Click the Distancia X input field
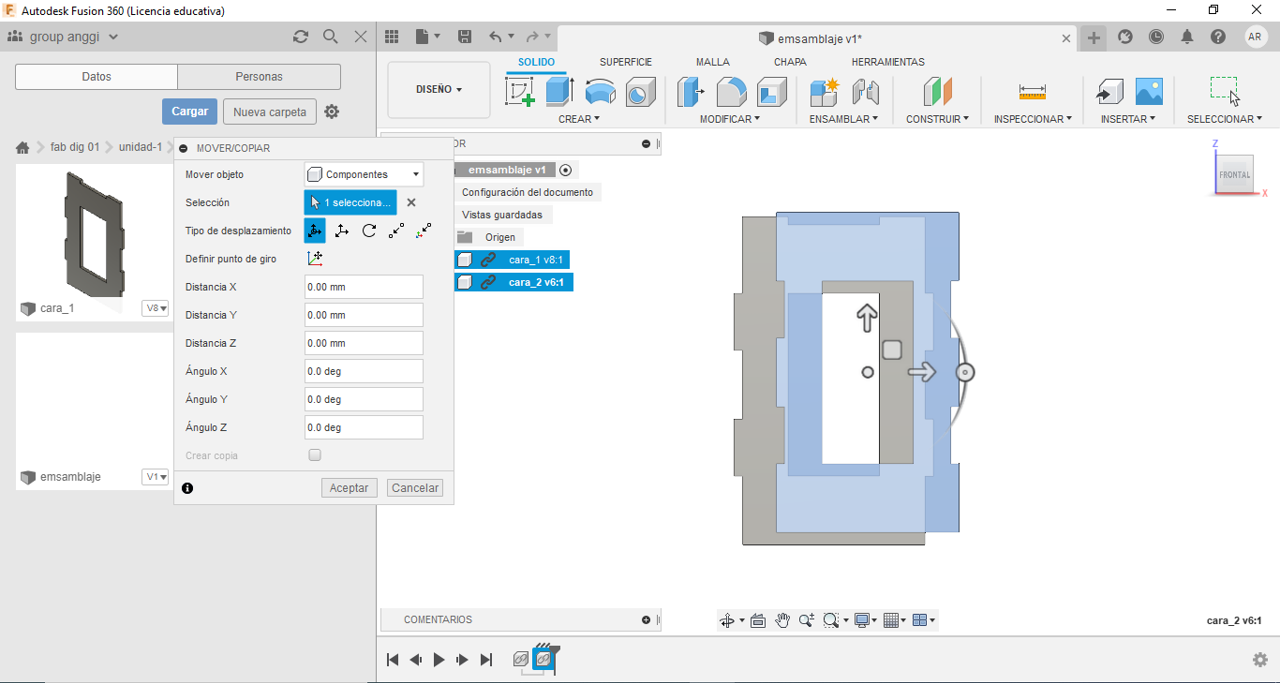Screen dimensions: 1280x683 [364, 287]
